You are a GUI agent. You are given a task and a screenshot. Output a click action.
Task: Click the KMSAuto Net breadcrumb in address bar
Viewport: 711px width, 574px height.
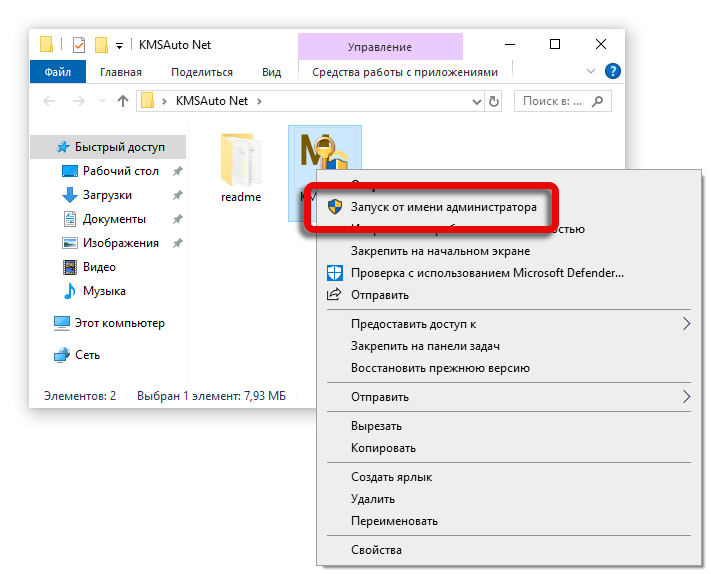click(x=212, y=101)
